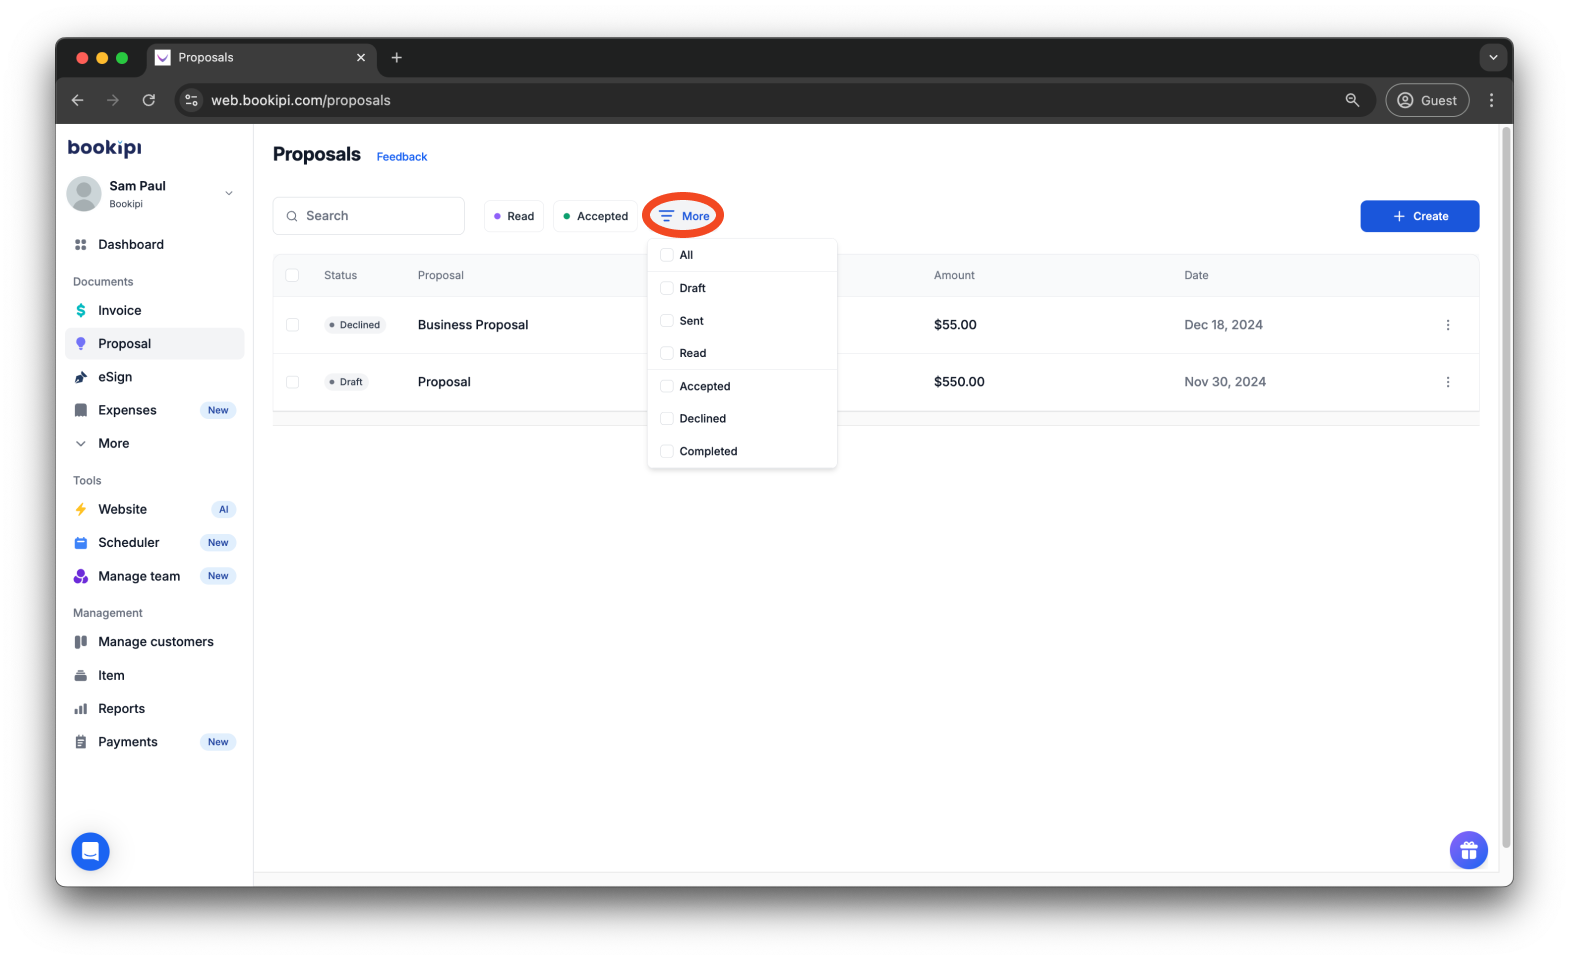Open the browser tab list chevron
Viewport: 1569px width, 960px height.
click(1493, 58)
